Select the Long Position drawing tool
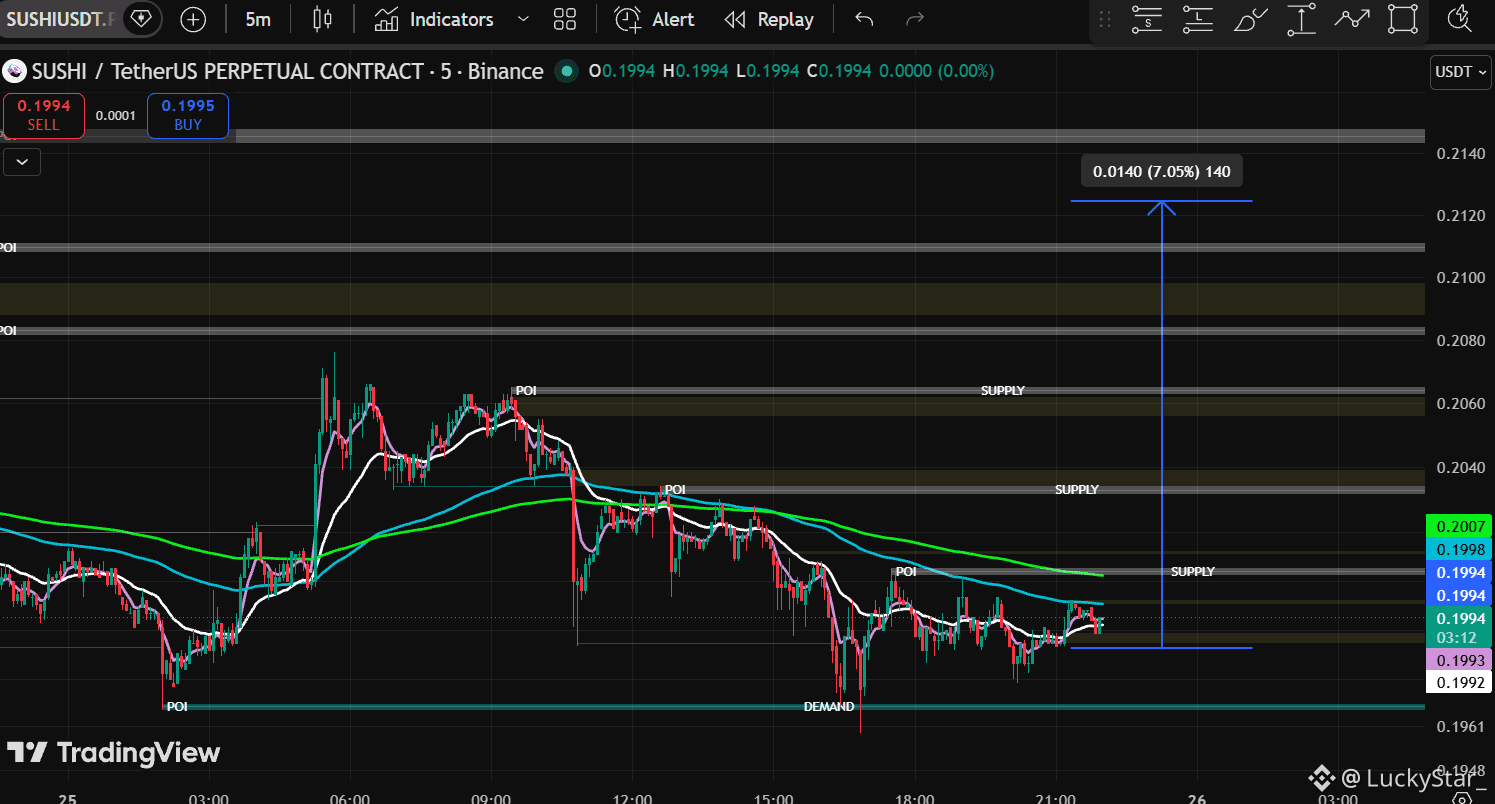Viewport: 1495px width, 804px height. [1198, 19]
